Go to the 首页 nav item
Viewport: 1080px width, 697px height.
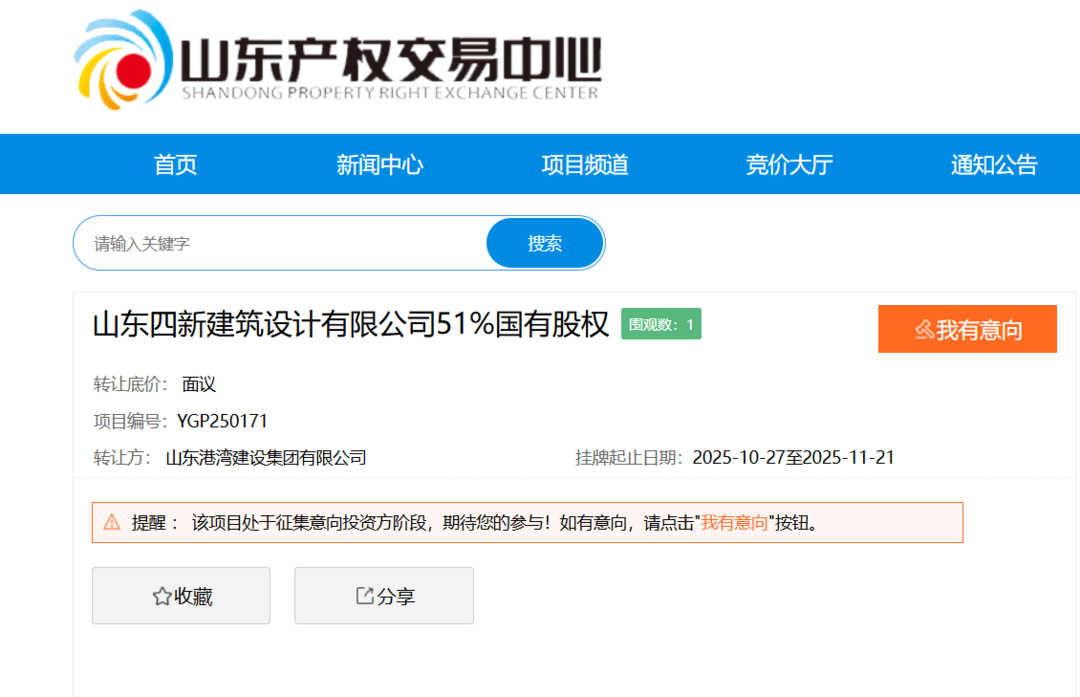point(176,165)
